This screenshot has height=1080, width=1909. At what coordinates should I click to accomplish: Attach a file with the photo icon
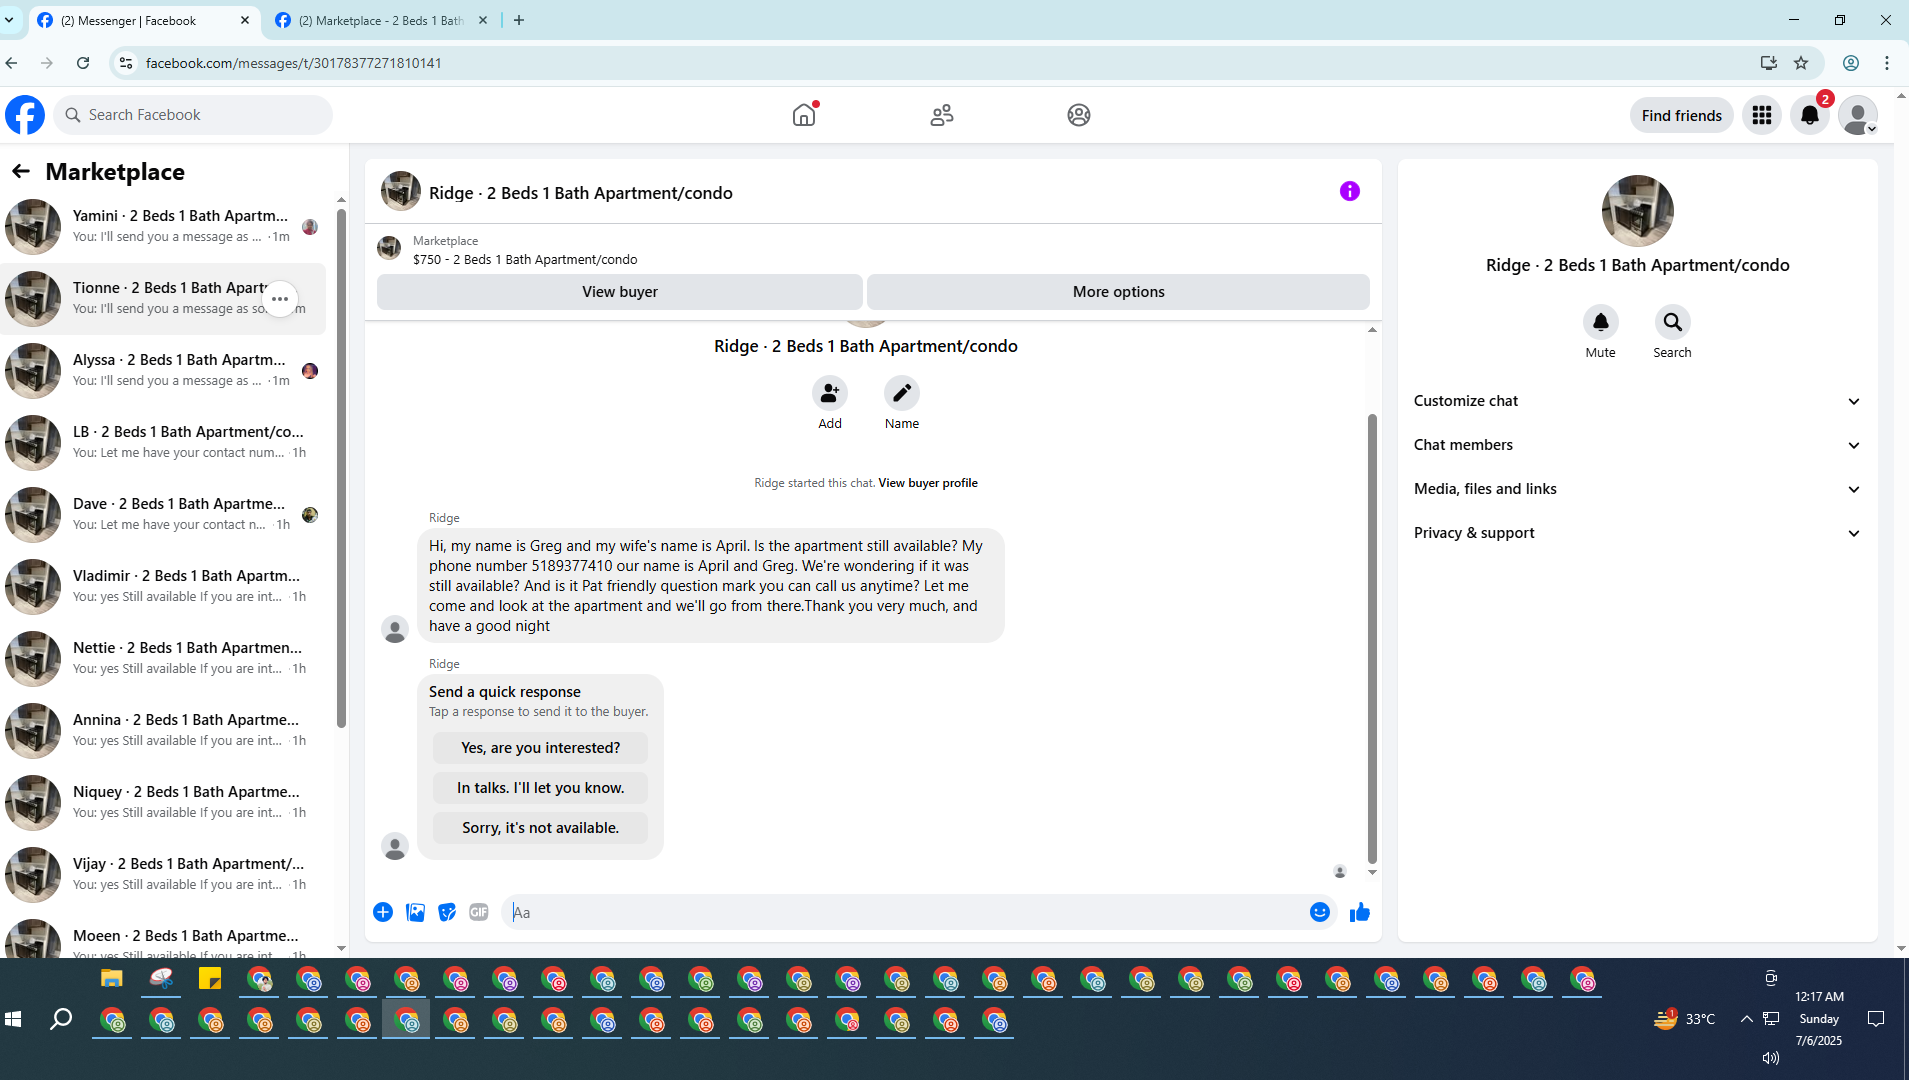[415, 912]
